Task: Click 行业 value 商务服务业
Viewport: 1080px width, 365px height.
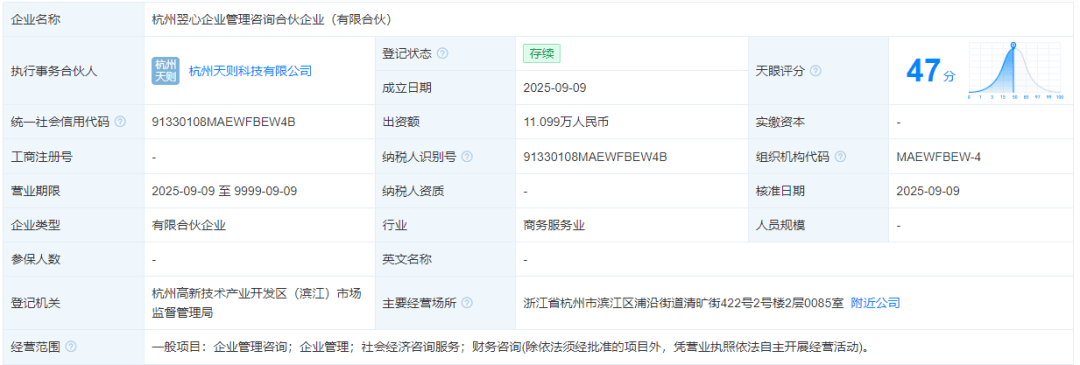Action: [554, 225]
